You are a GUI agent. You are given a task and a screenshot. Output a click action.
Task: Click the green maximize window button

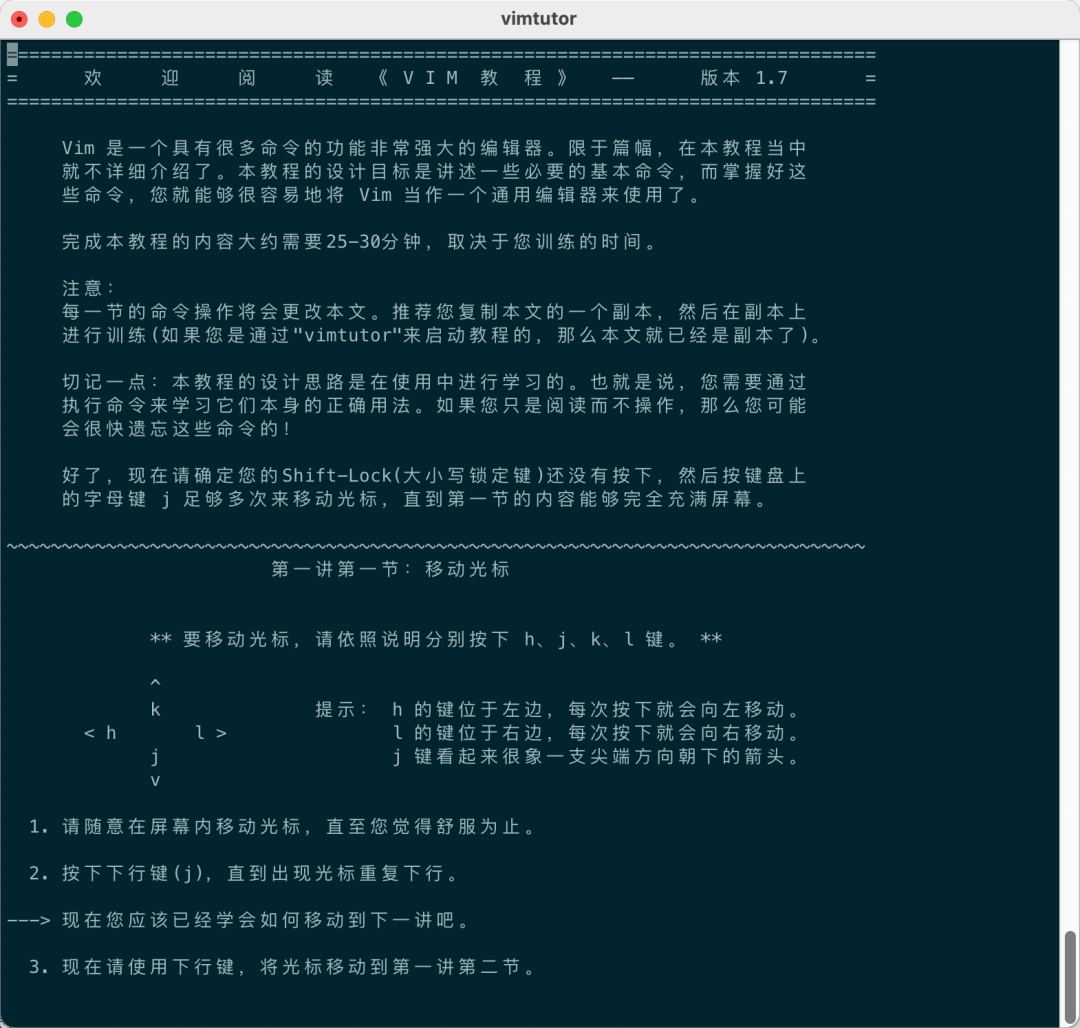pos(74,19)
